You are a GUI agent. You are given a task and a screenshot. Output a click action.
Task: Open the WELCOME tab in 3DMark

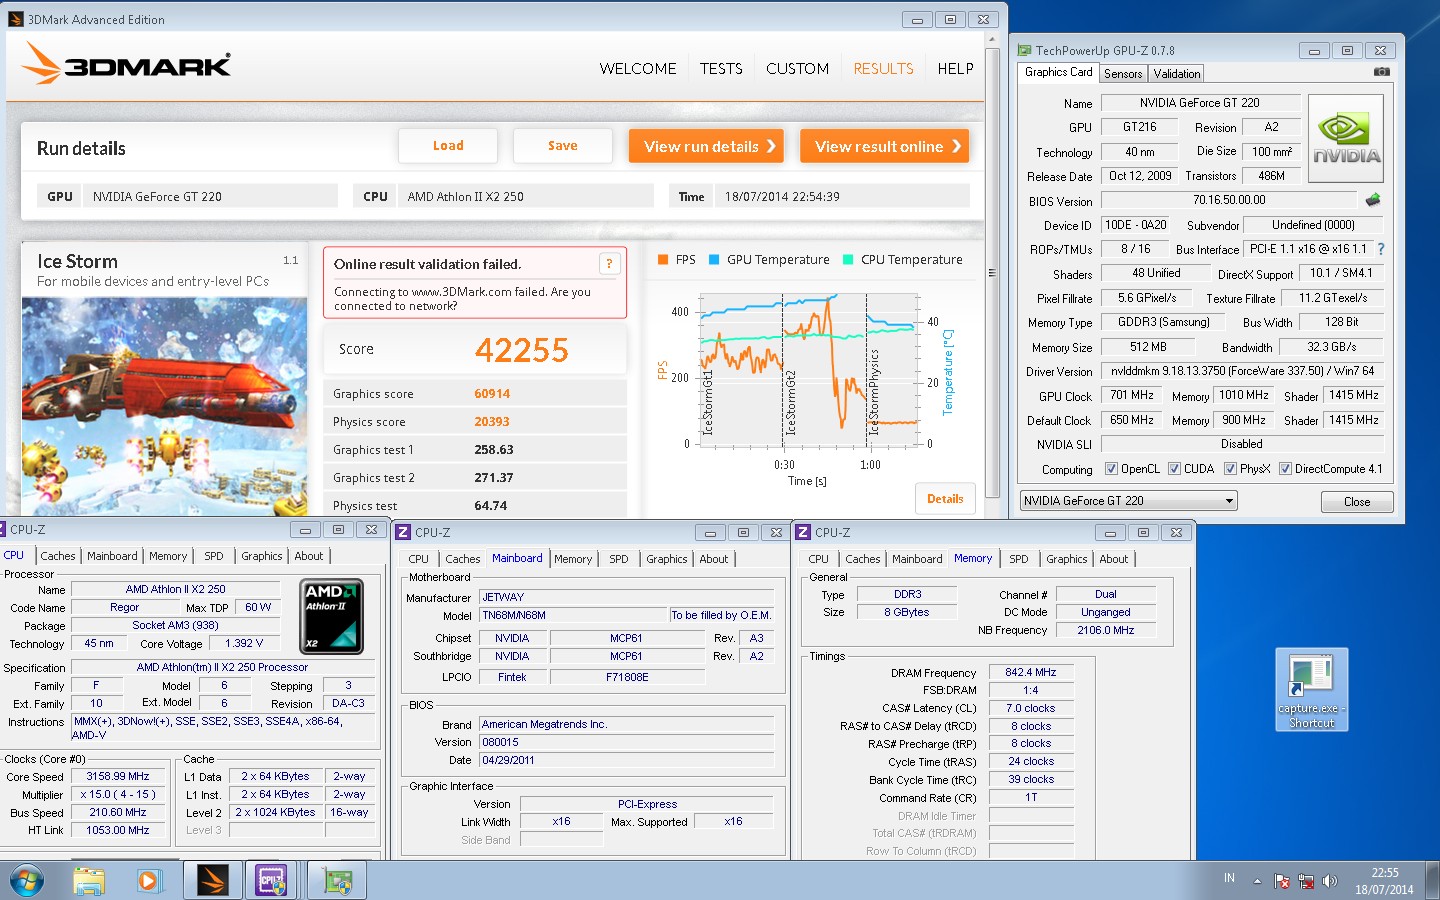638,69
